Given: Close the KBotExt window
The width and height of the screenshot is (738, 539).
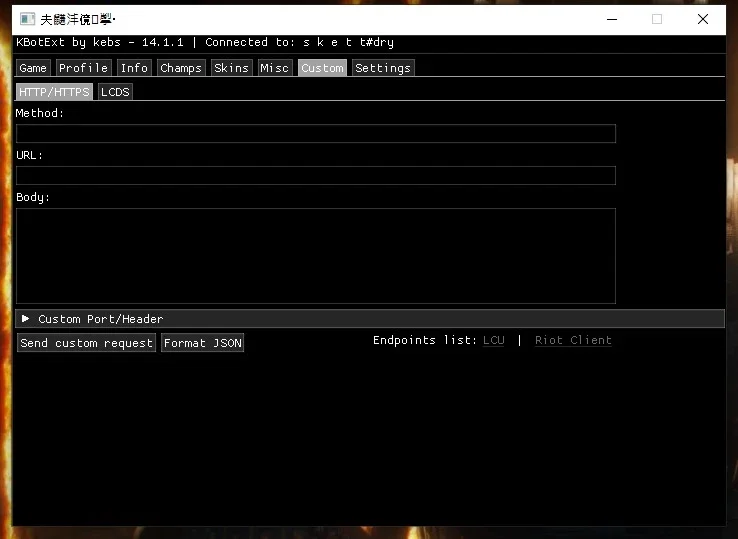Looking at the screenshot, I should (x=703, y=19).
